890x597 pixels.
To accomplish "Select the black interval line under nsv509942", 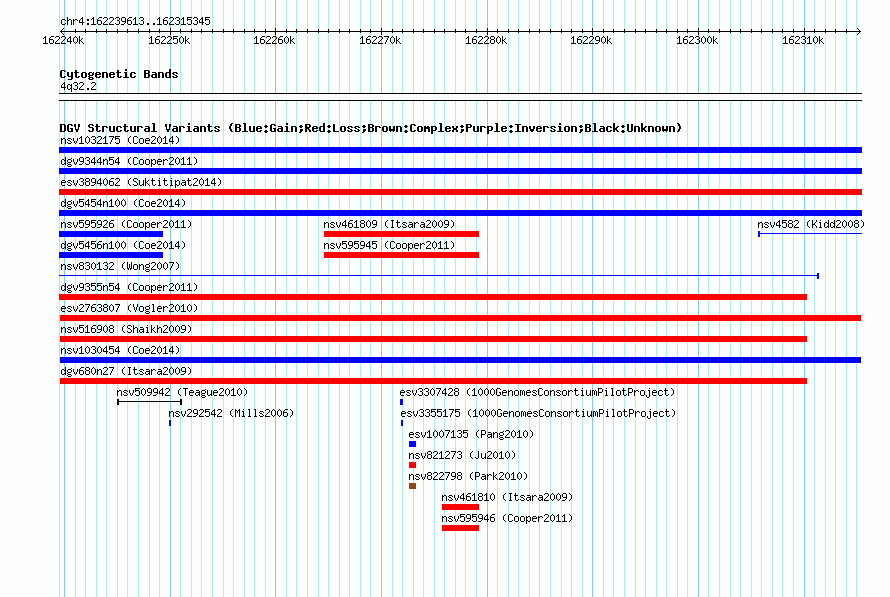I will click(149, 402).
